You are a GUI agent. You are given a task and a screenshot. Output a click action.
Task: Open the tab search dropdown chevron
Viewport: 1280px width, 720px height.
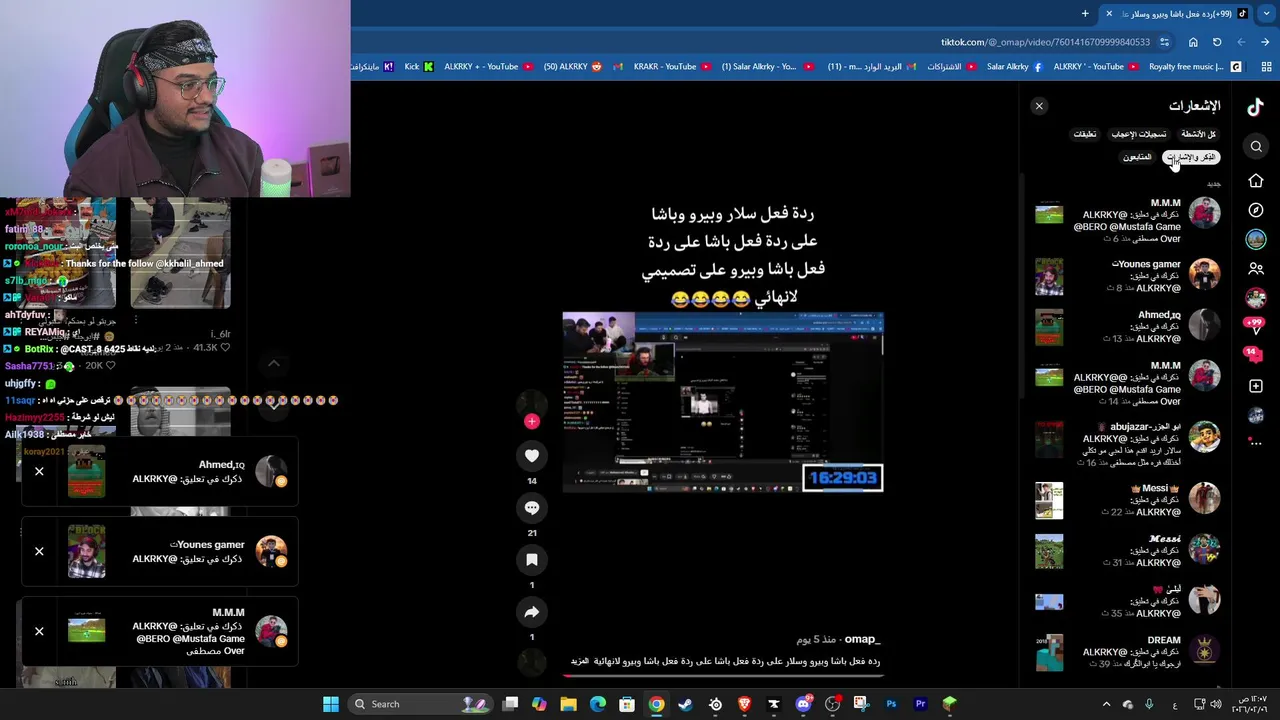point(1265,13)
